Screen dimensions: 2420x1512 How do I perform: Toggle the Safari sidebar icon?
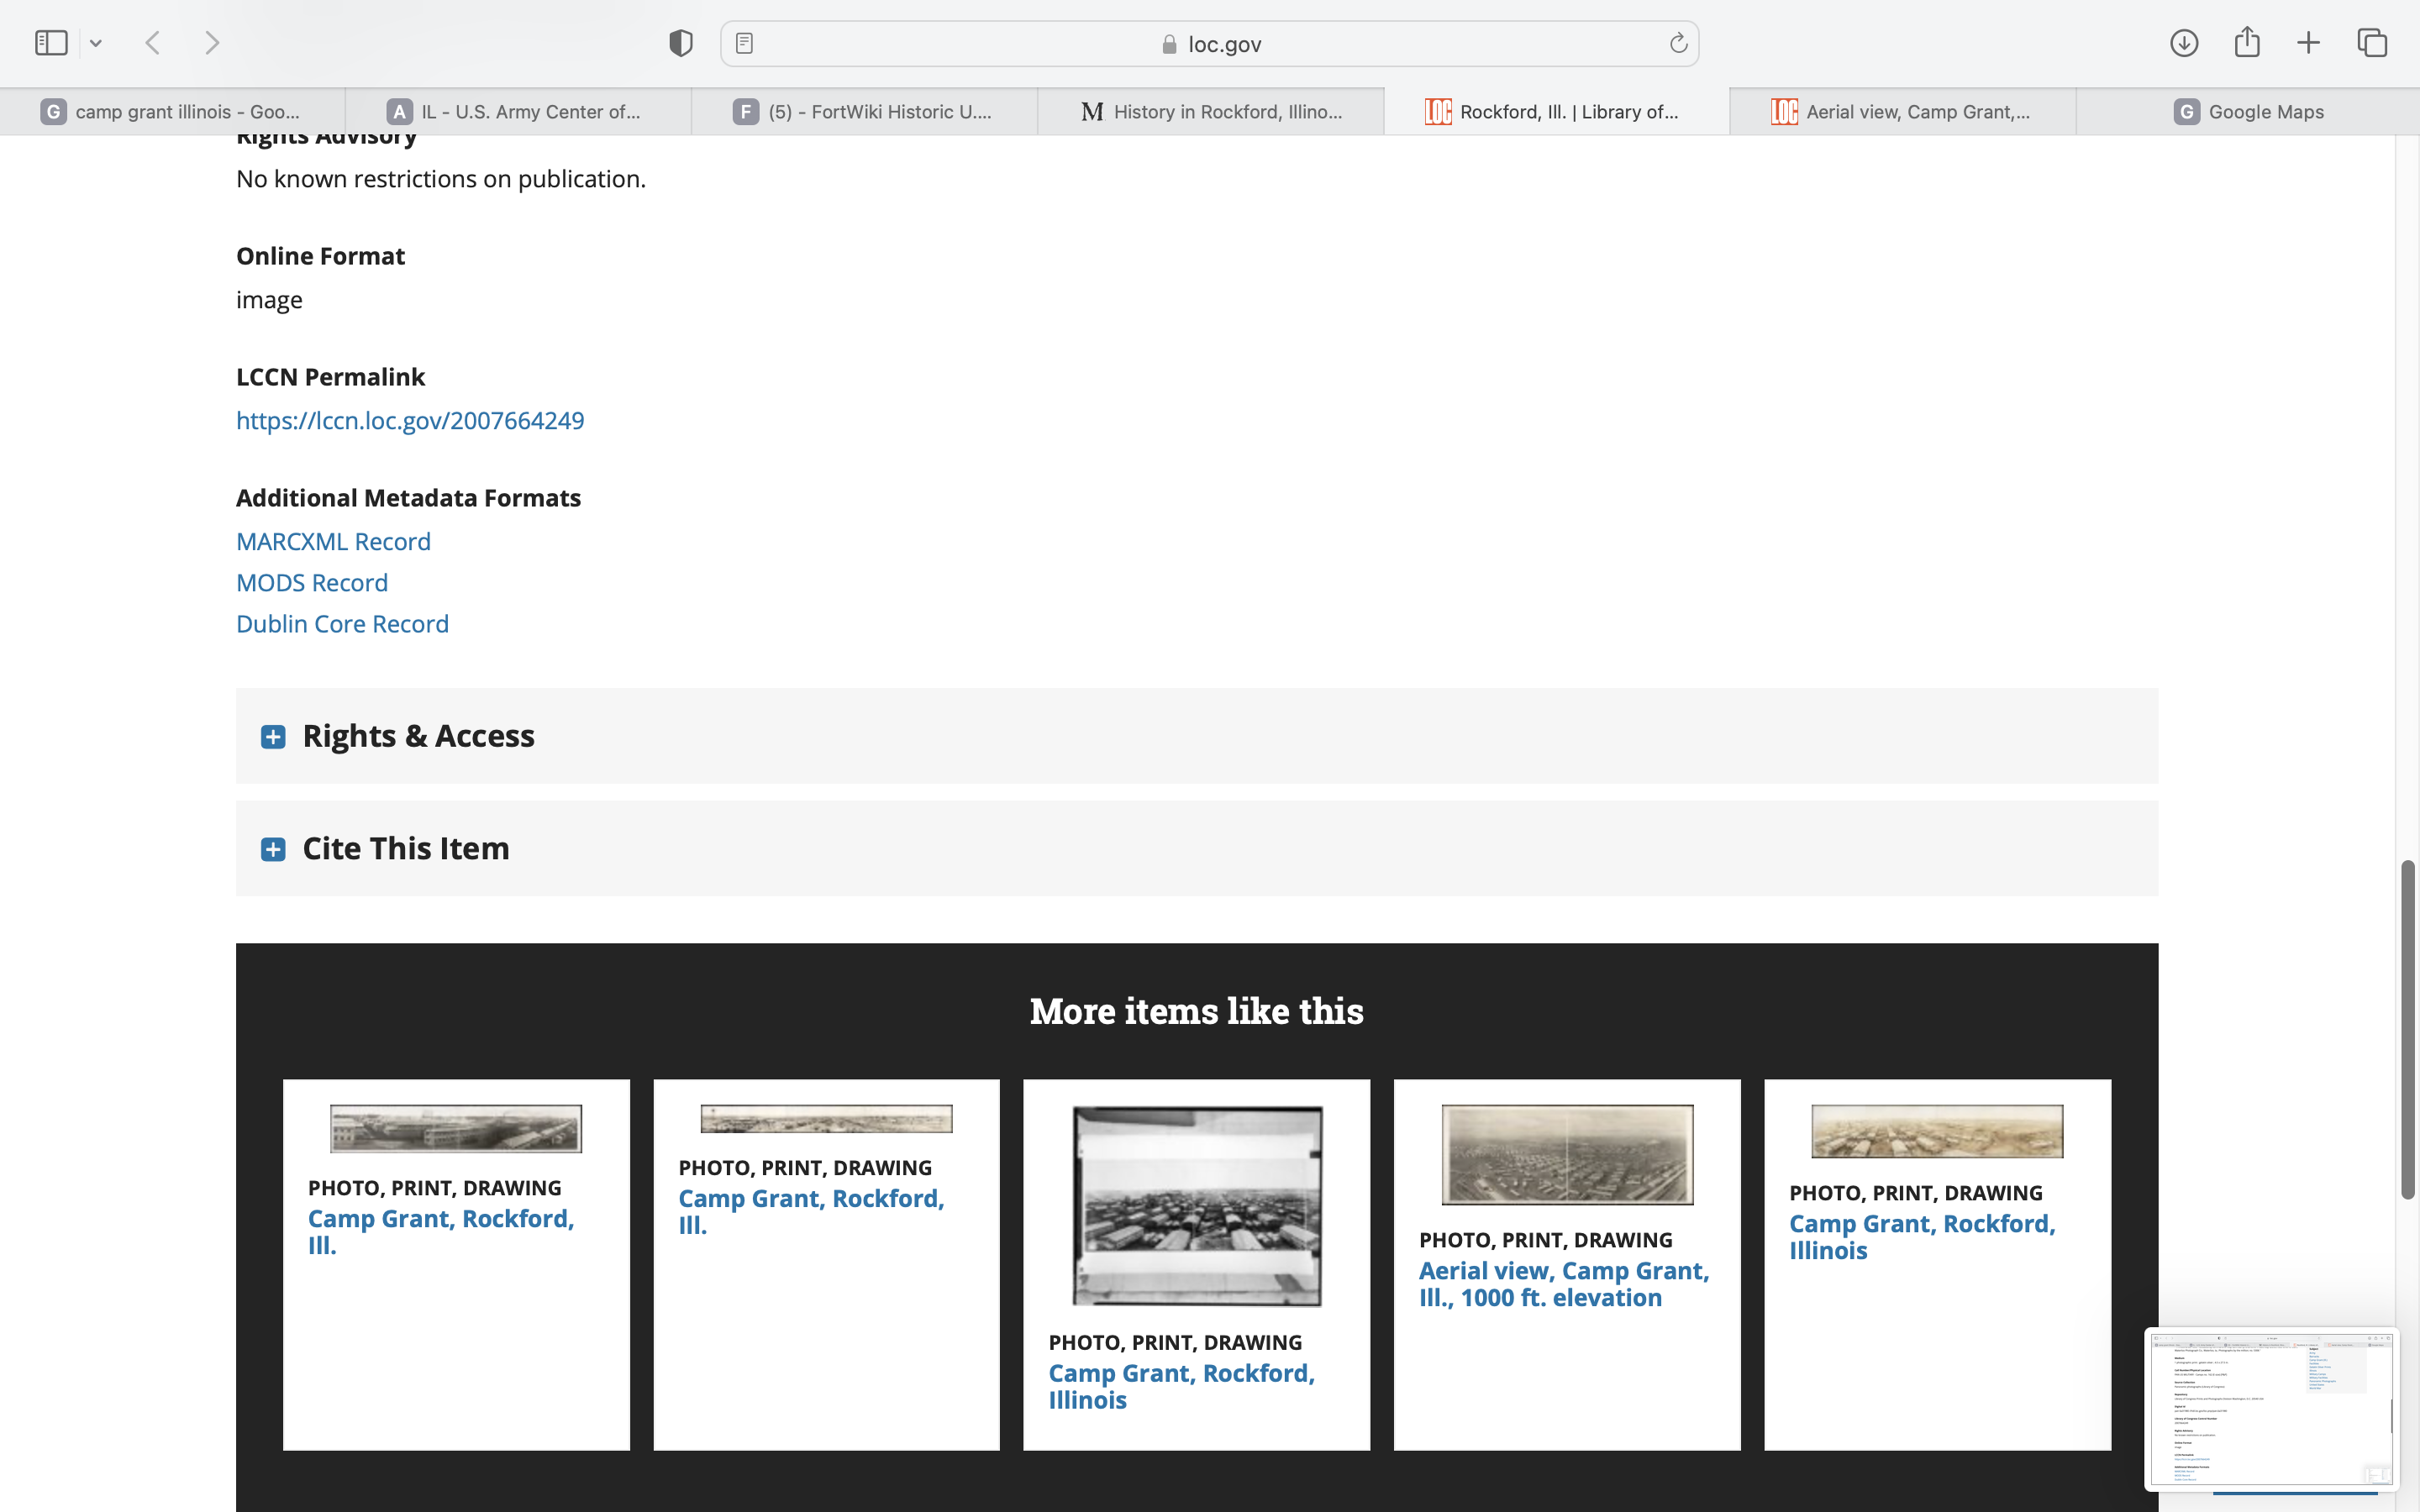coord(51,43)
